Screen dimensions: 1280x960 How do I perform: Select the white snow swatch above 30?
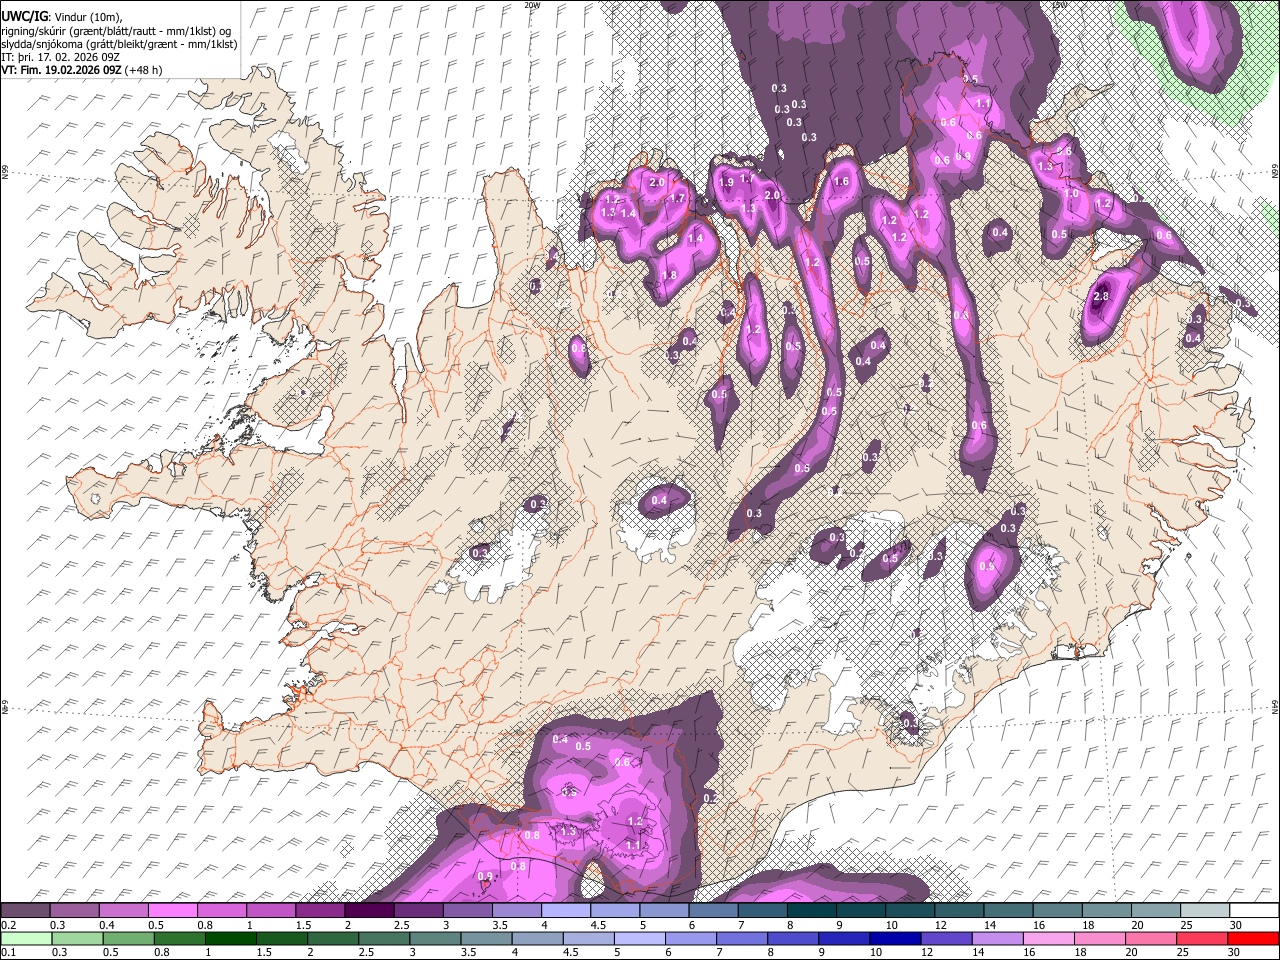(1253, 911)
